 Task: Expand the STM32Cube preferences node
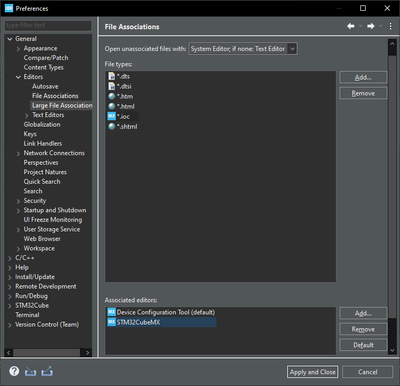(10, 306)
